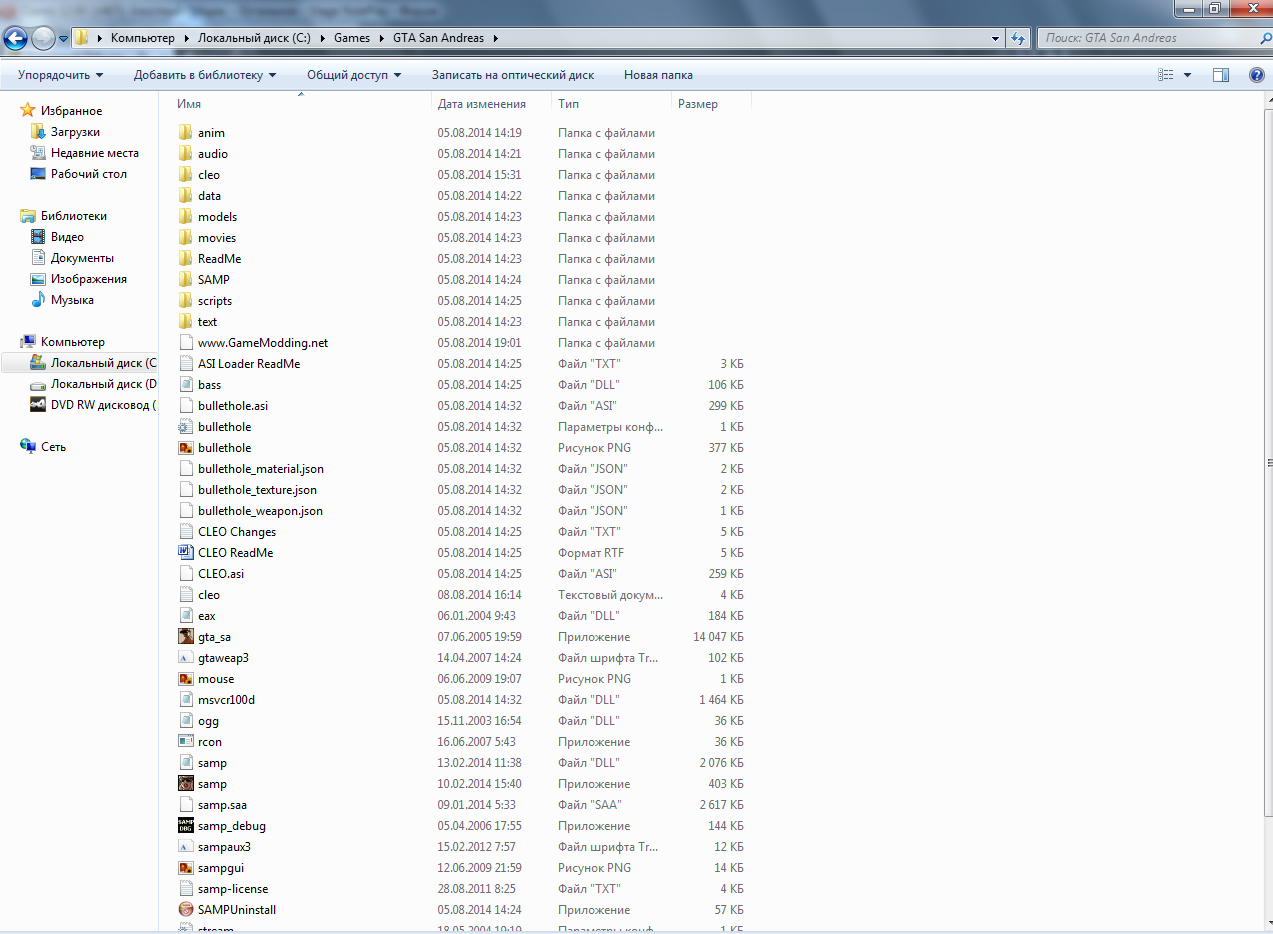This screenshot has height=934, width=1273.
Task: Select Локальный диск (C:) in sidebar
Action: [92, 363]
